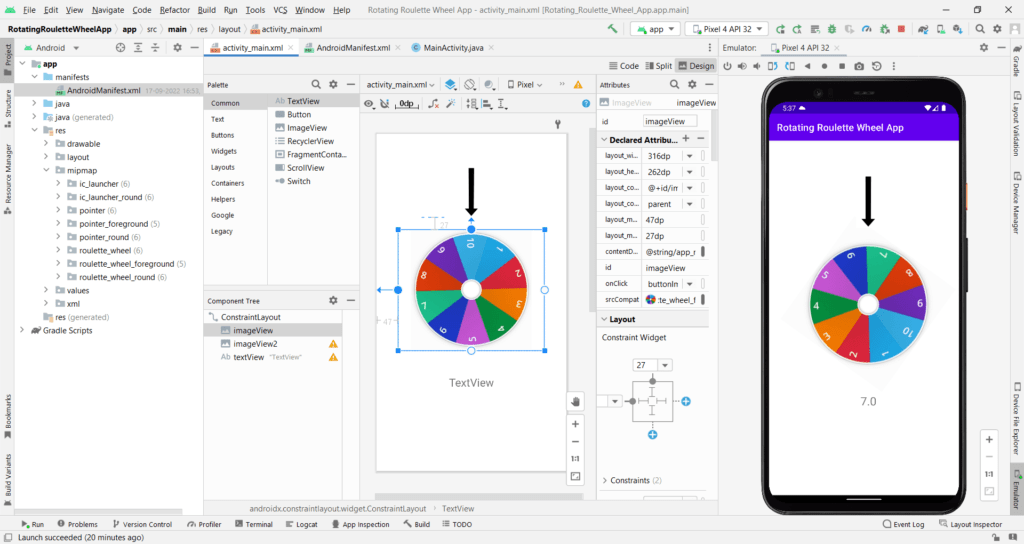
Task: Click emulator volume up icon
Action: [x=742, y=66]
